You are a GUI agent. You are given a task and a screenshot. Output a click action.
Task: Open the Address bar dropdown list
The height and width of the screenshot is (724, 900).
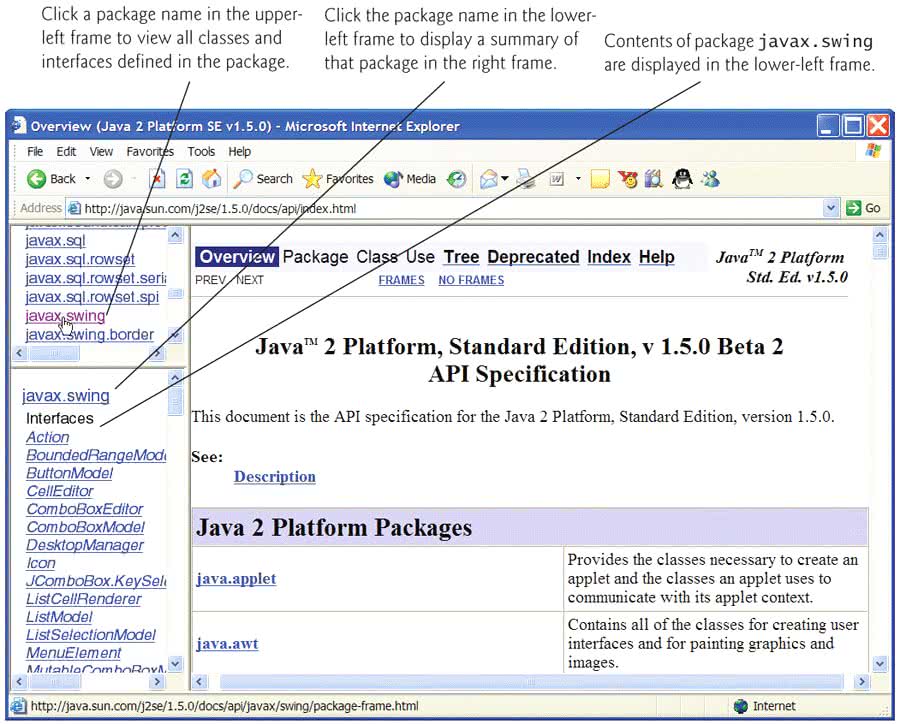(x=831, y=208)
